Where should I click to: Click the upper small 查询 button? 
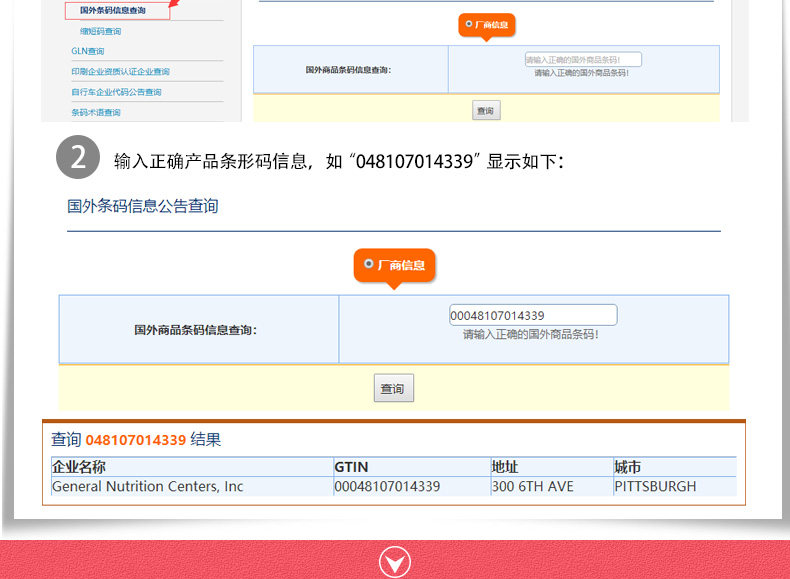(486, 111)
